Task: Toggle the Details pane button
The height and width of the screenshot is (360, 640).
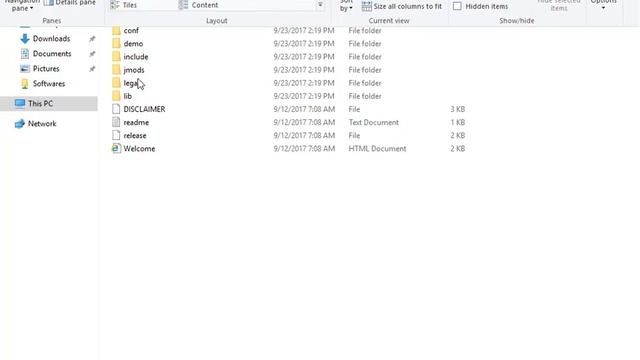Action: click(x=69, y=3)
